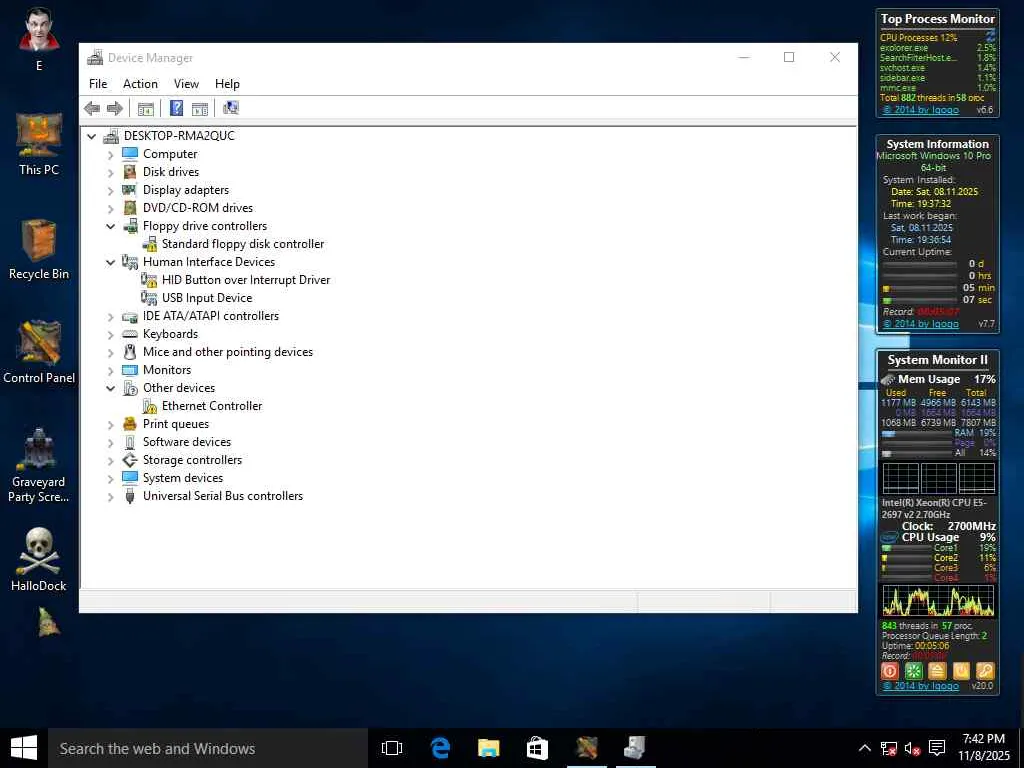1024x768 pixels.
Task: Select the Software devices tree item
Action: click(187, 442)
